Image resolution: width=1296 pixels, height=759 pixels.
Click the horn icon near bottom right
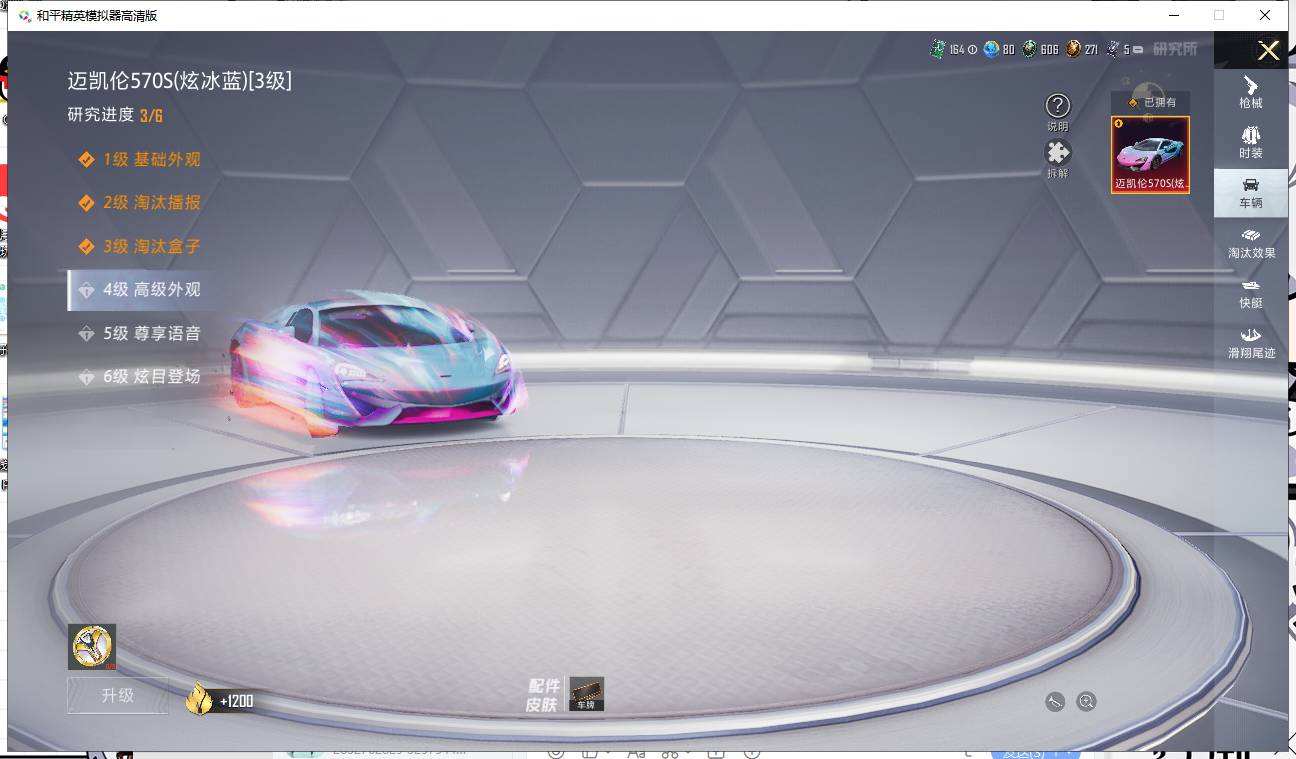tap(1055, 702)
